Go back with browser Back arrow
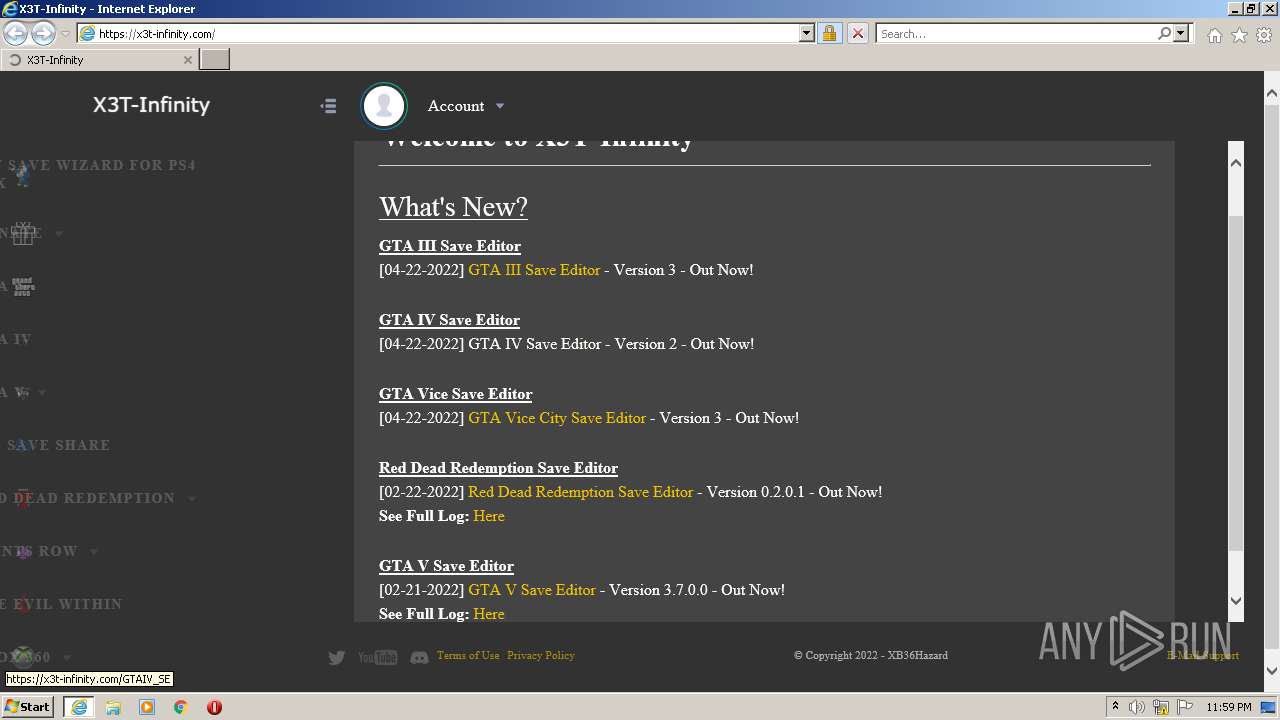 click(x=16, y=33)
